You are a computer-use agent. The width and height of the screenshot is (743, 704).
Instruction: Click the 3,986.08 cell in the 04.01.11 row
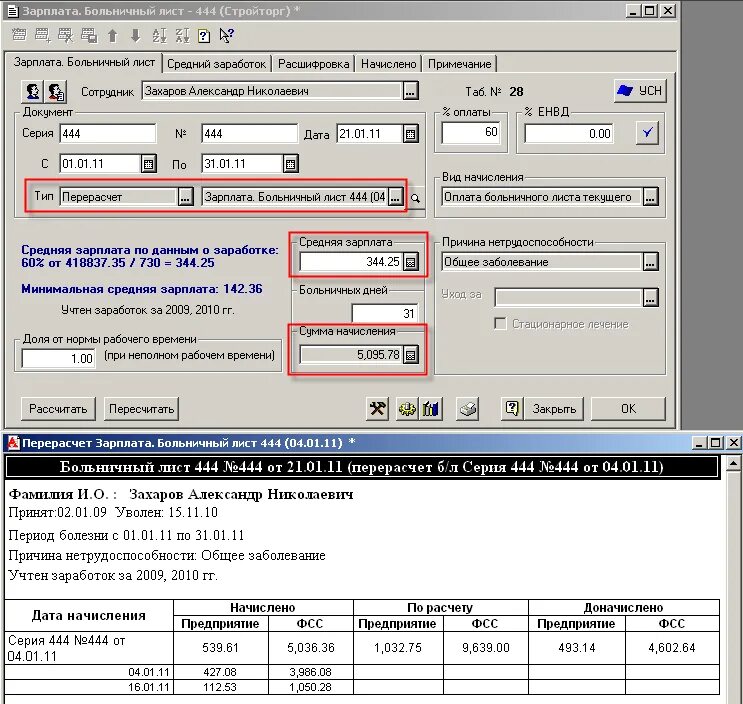(310, 672)
